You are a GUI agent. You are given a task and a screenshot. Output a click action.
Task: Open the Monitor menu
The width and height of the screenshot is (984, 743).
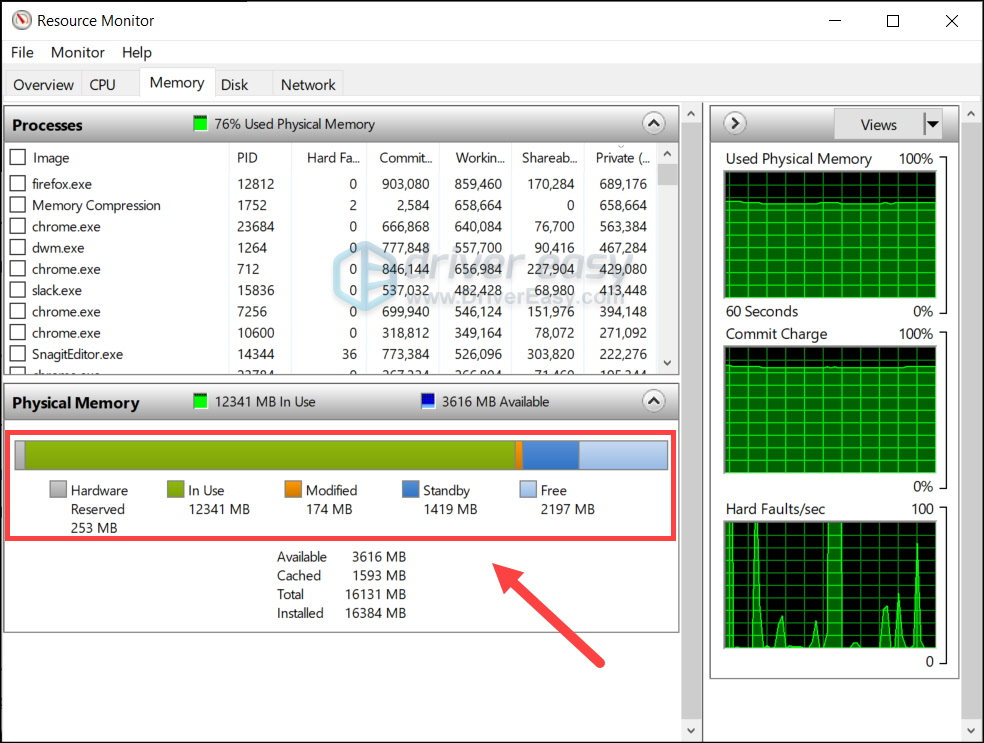click(77, 52)
